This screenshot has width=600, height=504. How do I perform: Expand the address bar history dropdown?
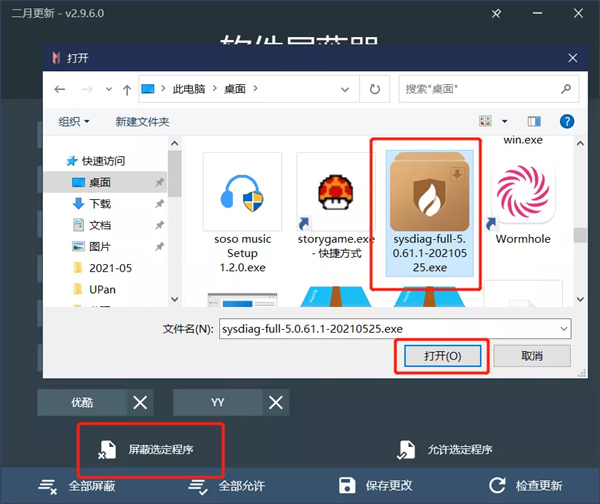(x=345, y=90)
